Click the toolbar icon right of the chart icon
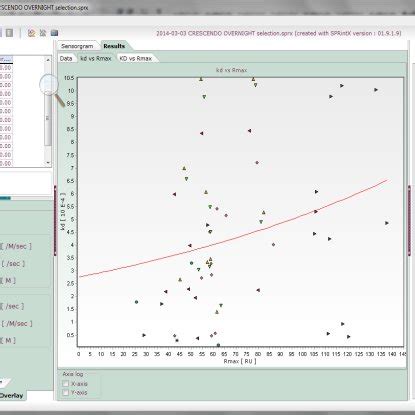 tap(43, 33)
